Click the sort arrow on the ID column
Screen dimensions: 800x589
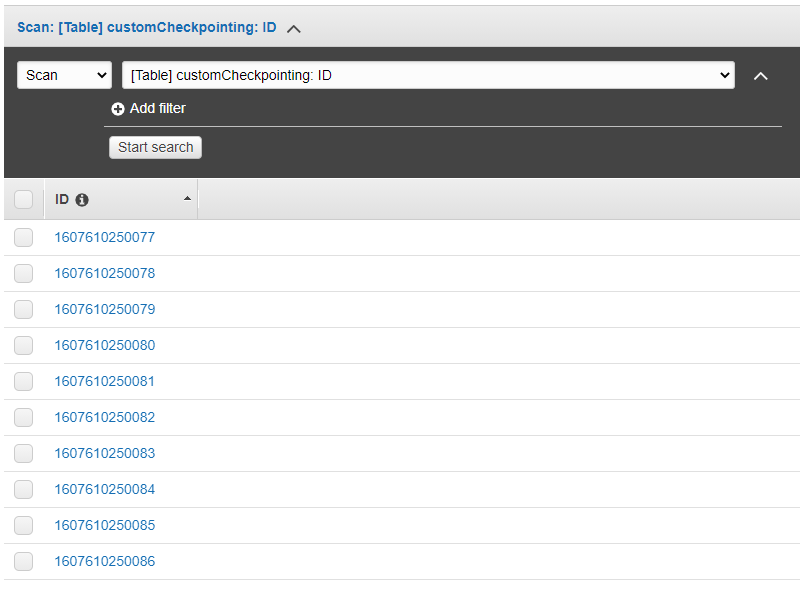(187, 199)
